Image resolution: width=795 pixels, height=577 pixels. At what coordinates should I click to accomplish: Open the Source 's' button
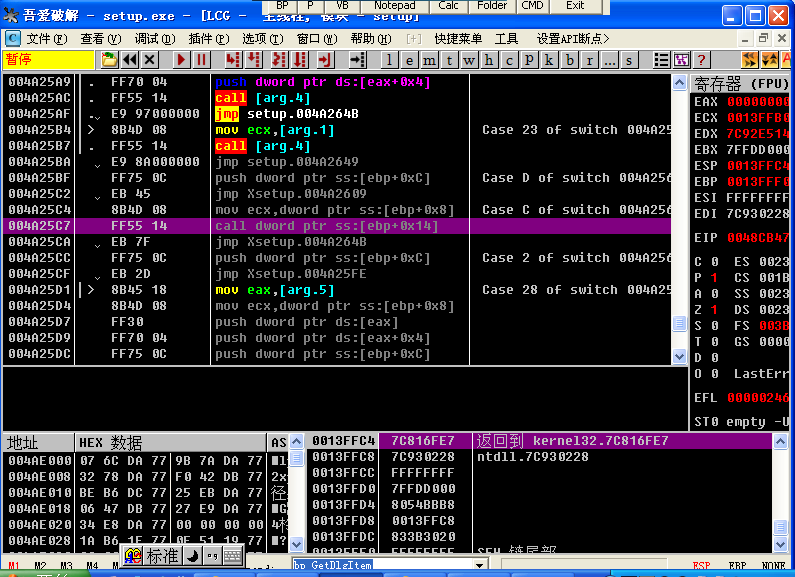pyautogui.click(x=629, y=60)
